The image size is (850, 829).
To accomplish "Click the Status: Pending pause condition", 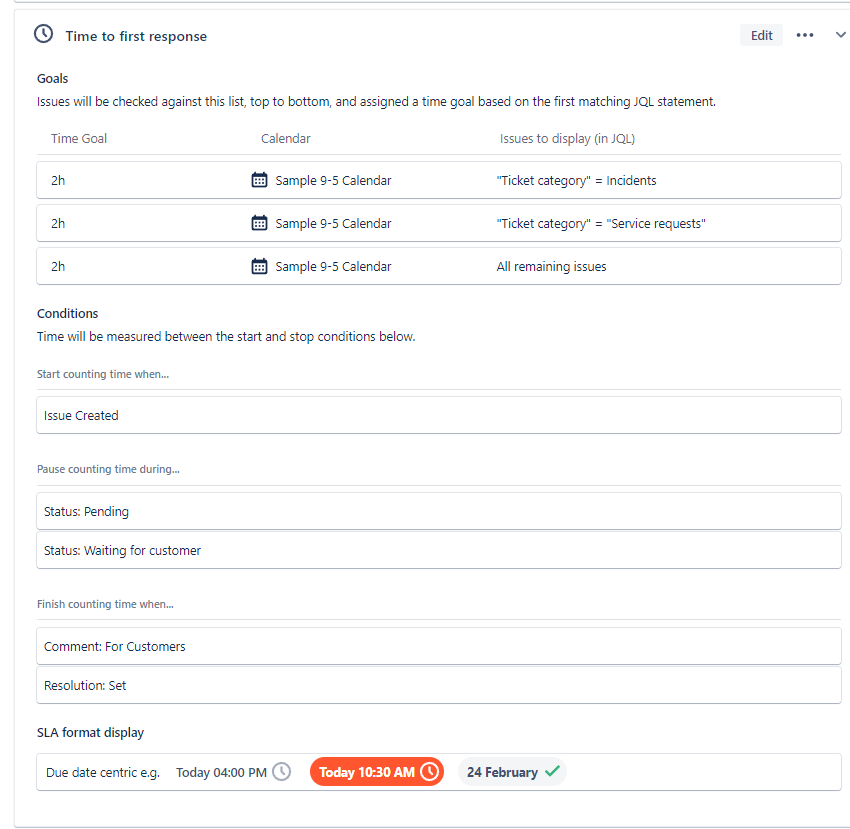I will click(439, 511).
